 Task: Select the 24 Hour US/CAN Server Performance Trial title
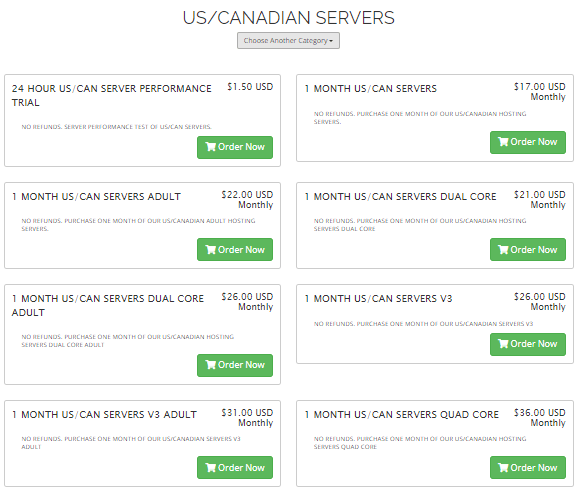(112, 95)
